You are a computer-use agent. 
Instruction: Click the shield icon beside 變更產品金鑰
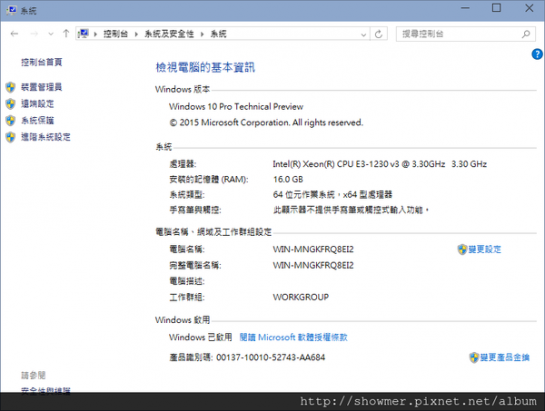click(x=474, y=357)
